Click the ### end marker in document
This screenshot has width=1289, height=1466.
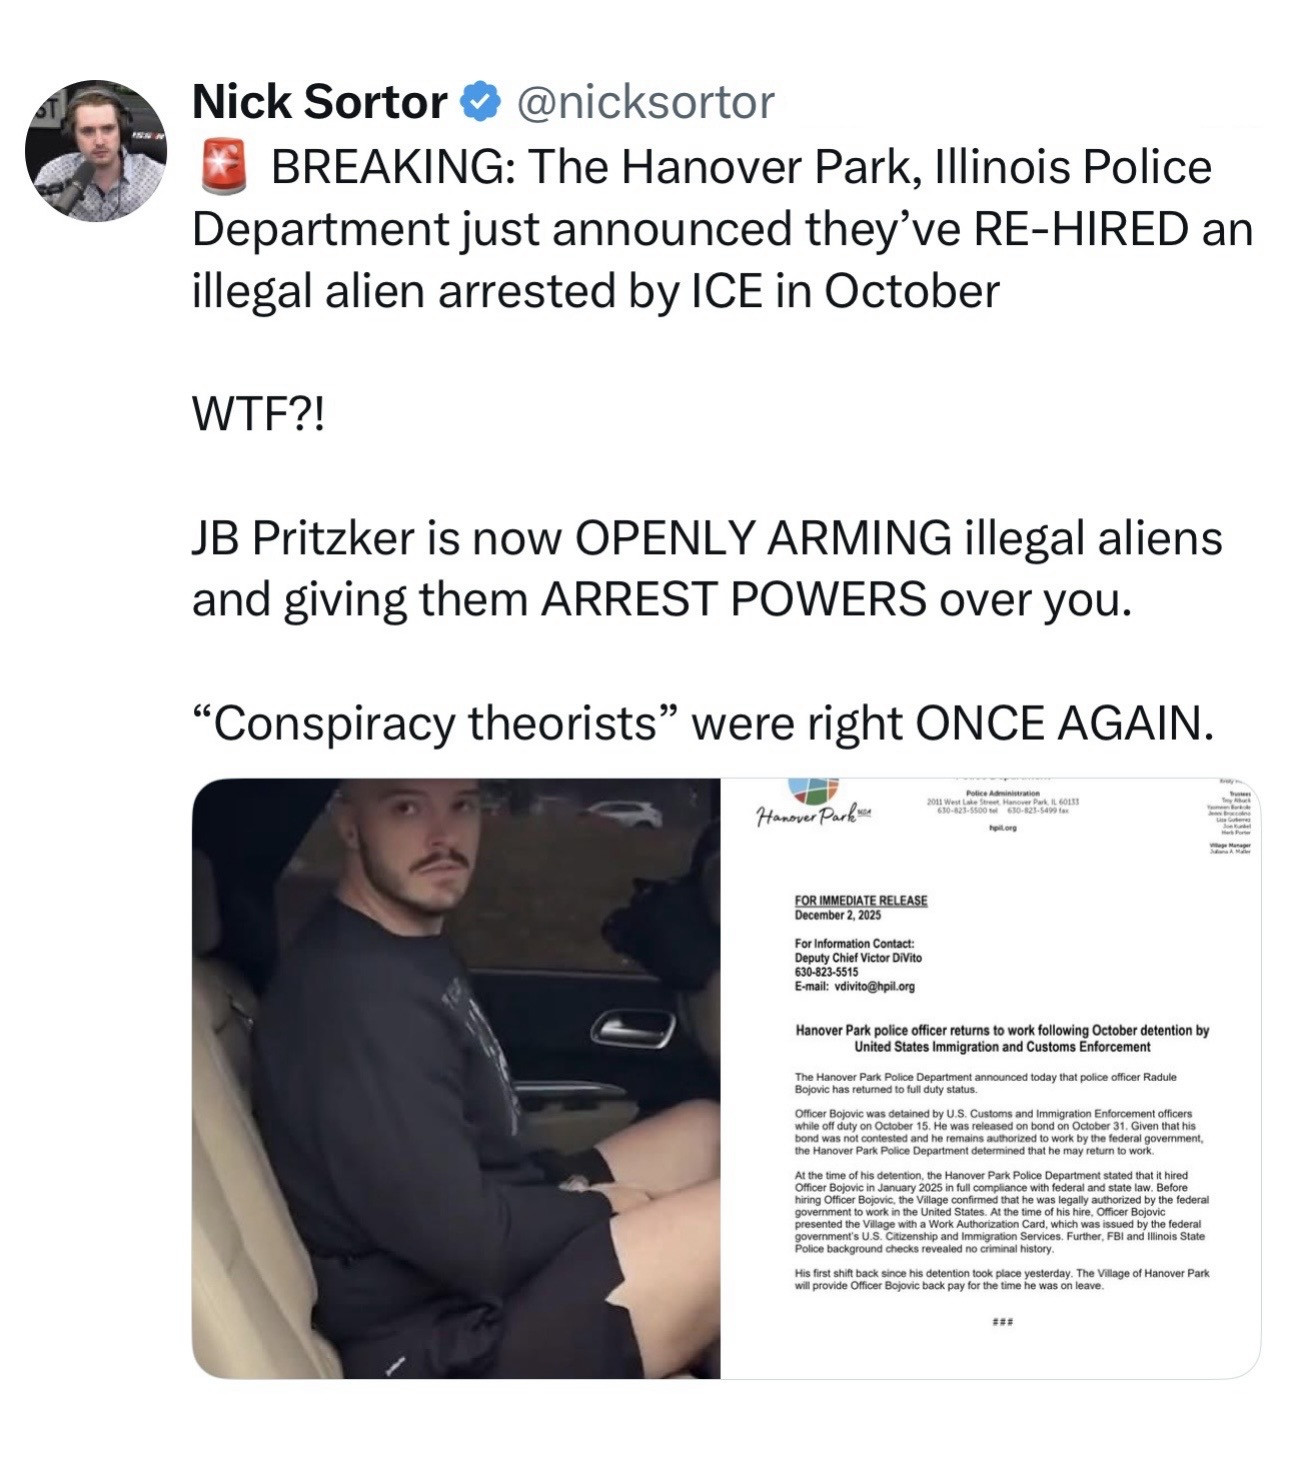click(1002, 1322)
